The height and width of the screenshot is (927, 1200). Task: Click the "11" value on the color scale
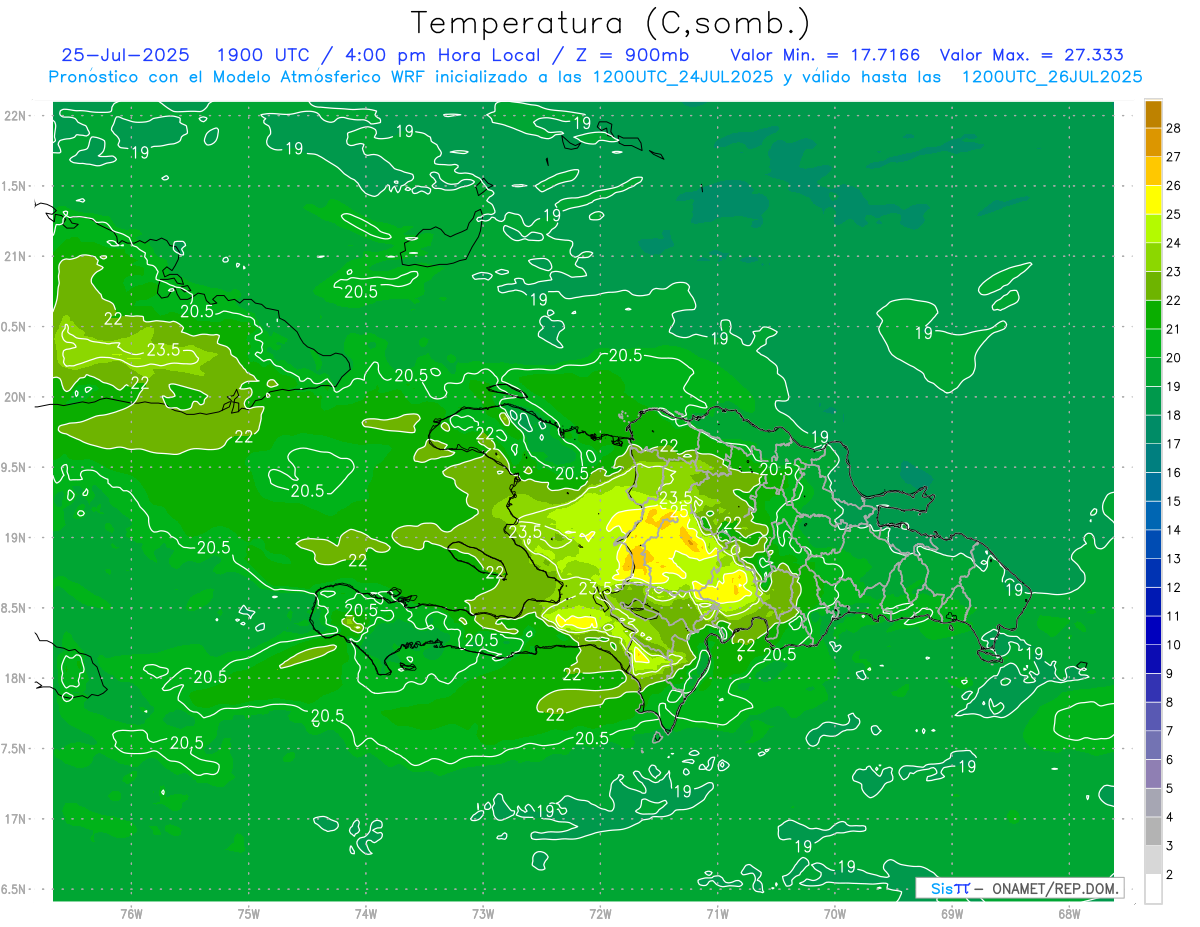pyautogui.click(x=1174, y=616)
